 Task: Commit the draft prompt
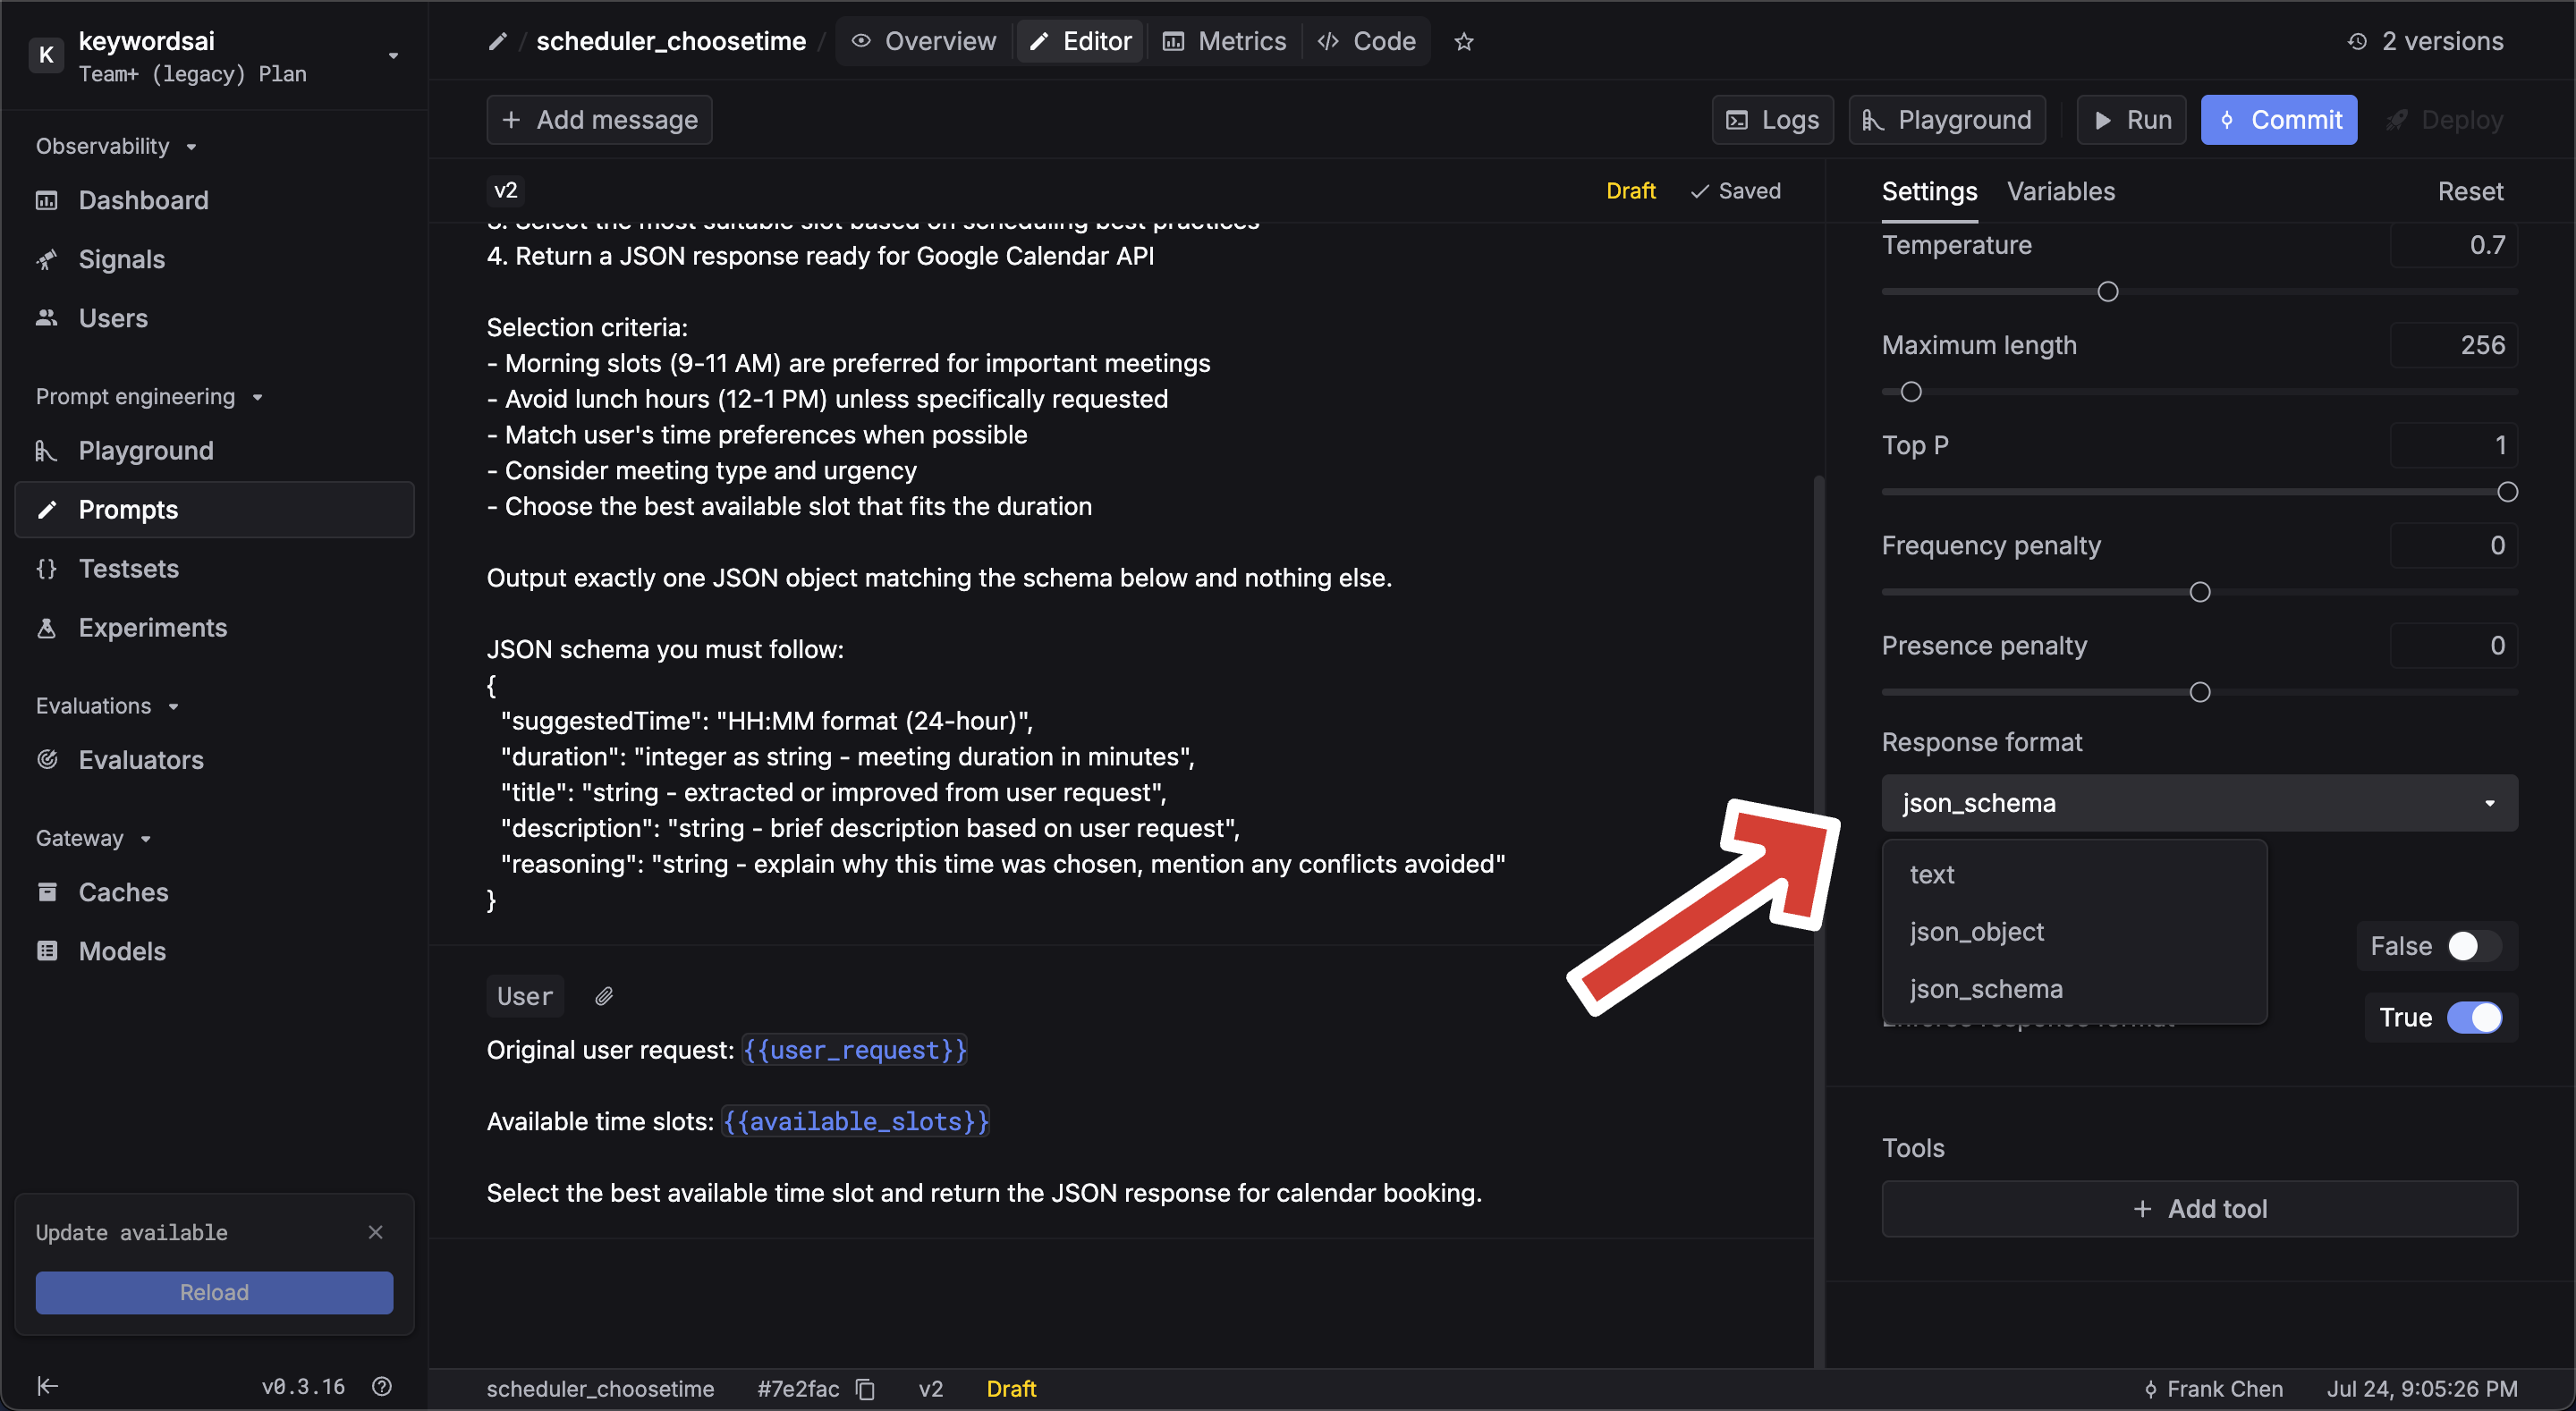(x=2279, y=120)
